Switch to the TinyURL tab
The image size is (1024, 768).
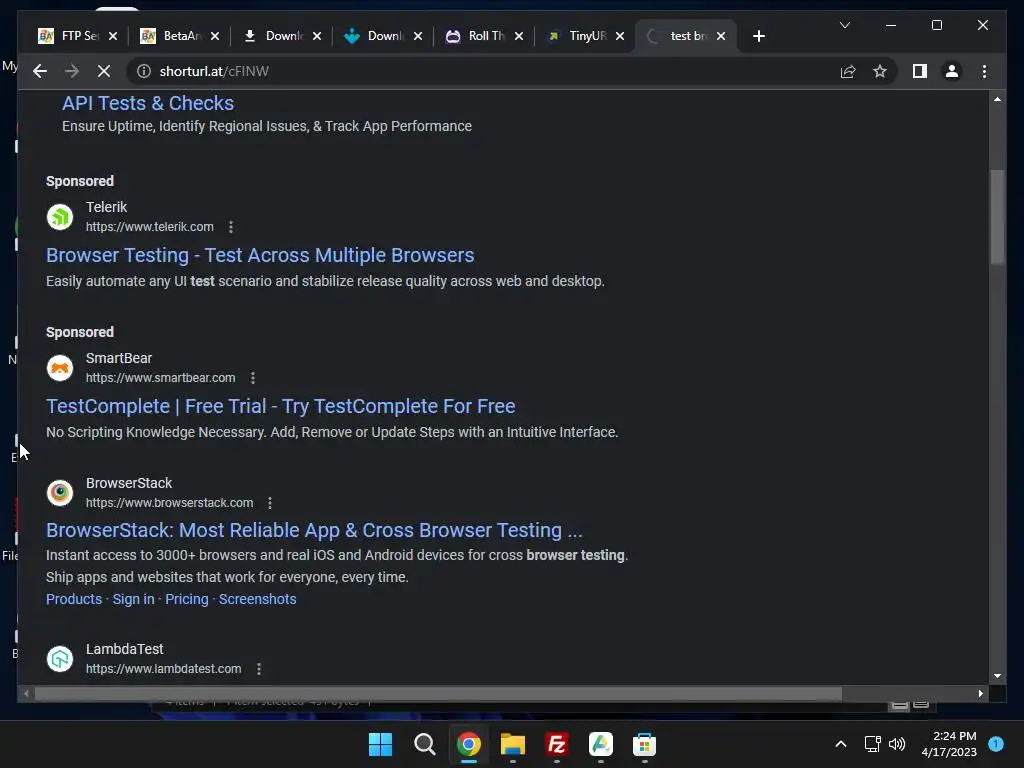(x=578, y=36)
